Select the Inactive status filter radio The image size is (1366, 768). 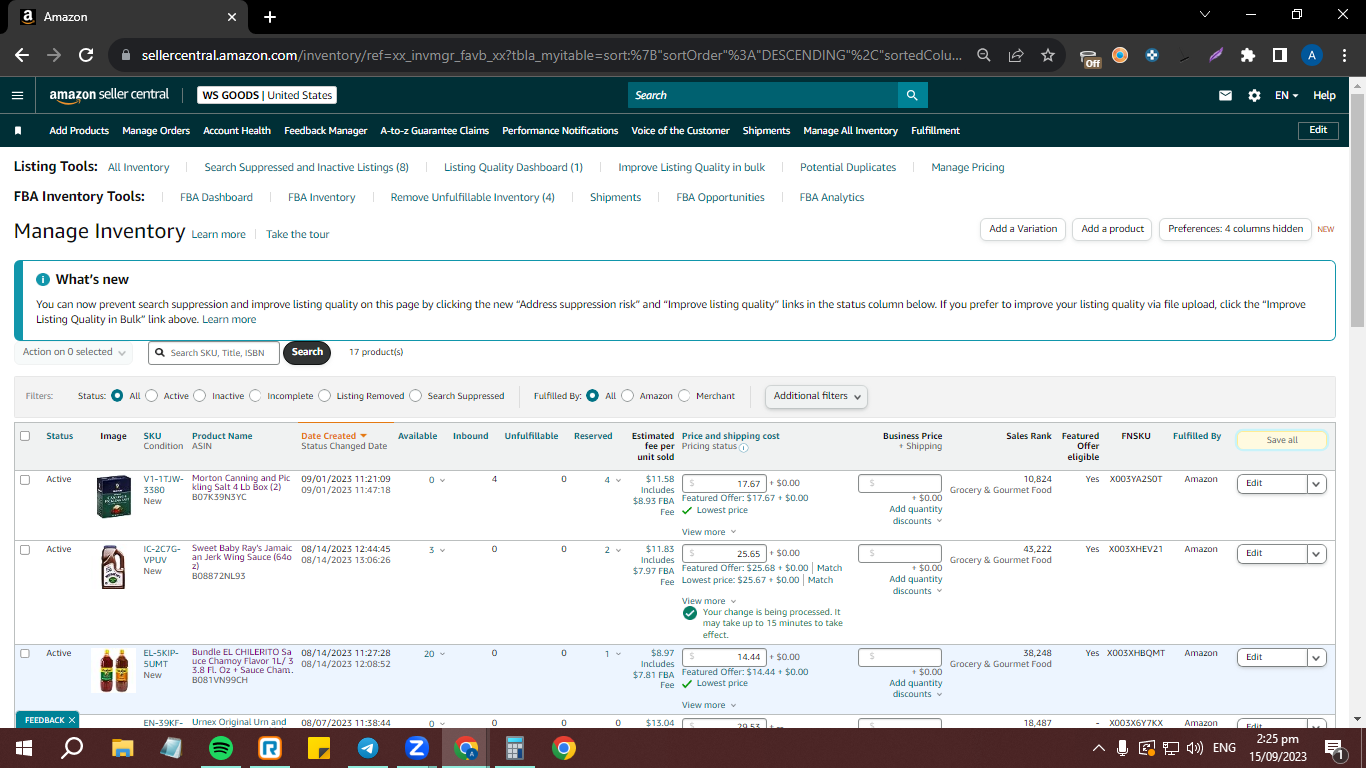[x=200, y=396]
